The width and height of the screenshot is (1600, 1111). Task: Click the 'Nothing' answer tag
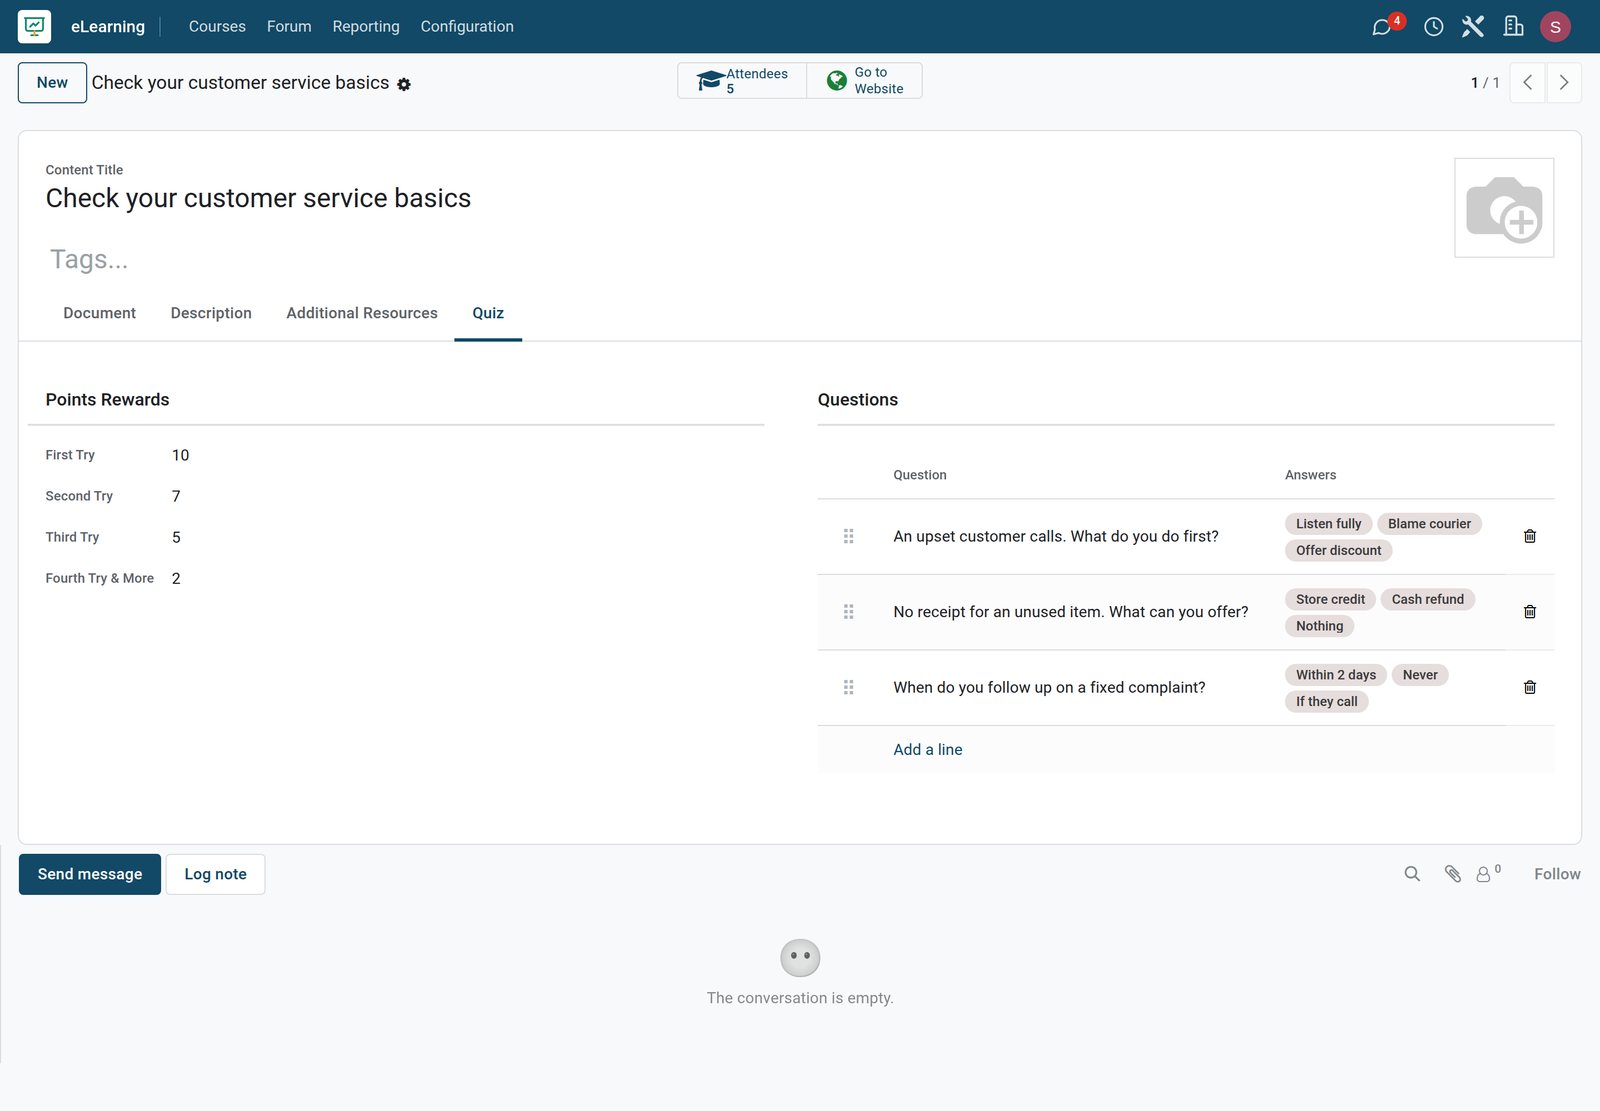1319,626
